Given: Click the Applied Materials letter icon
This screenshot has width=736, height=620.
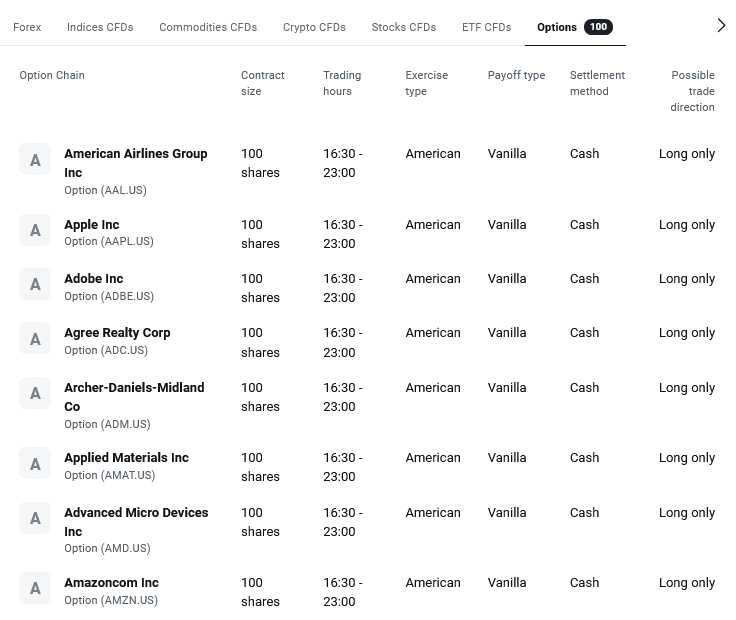Looking at the screenshot, I should (35, 464).
